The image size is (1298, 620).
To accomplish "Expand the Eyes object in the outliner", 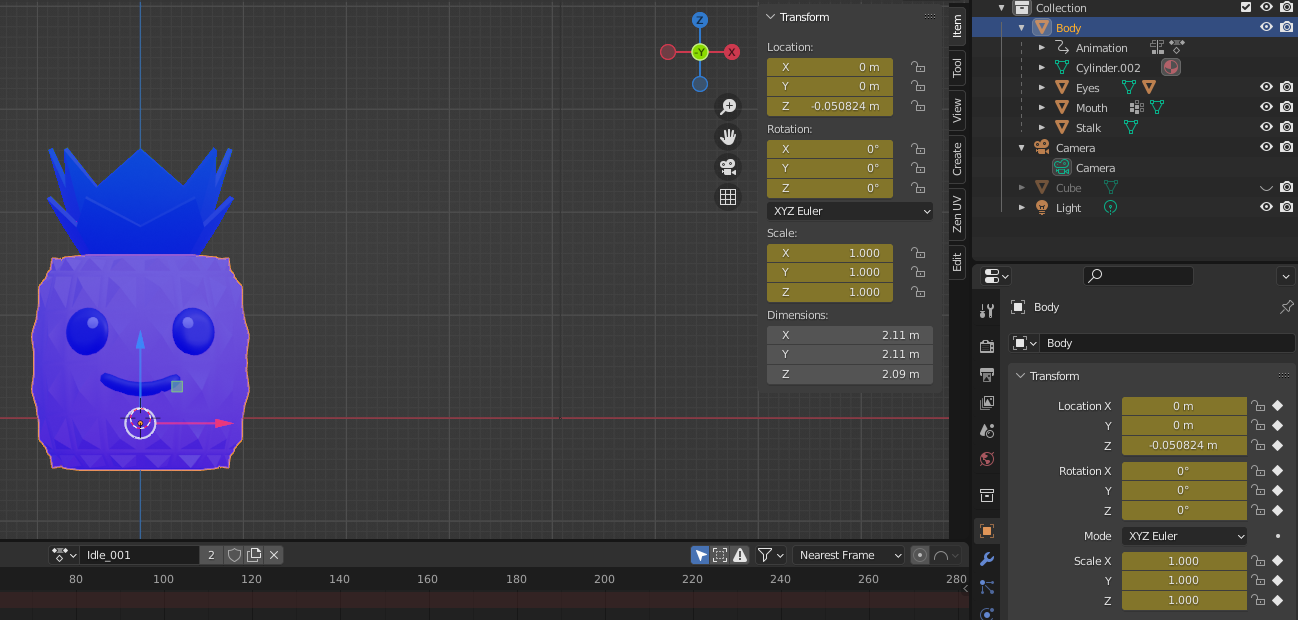I will [x=1042, y=87].
